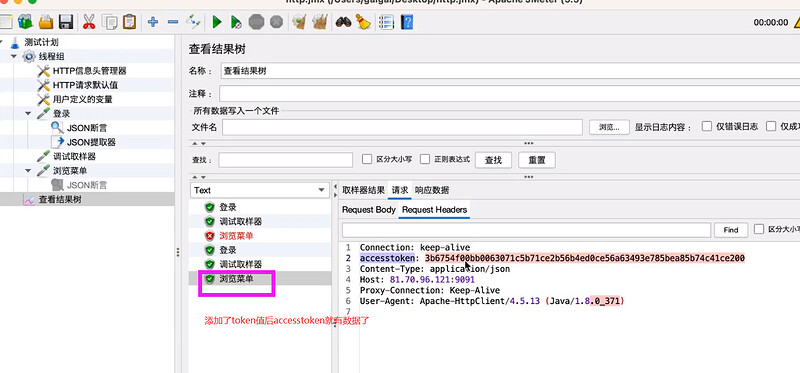Click the 查找 search text field
This screenshot has height=373, width=800.
coord(286,160)
